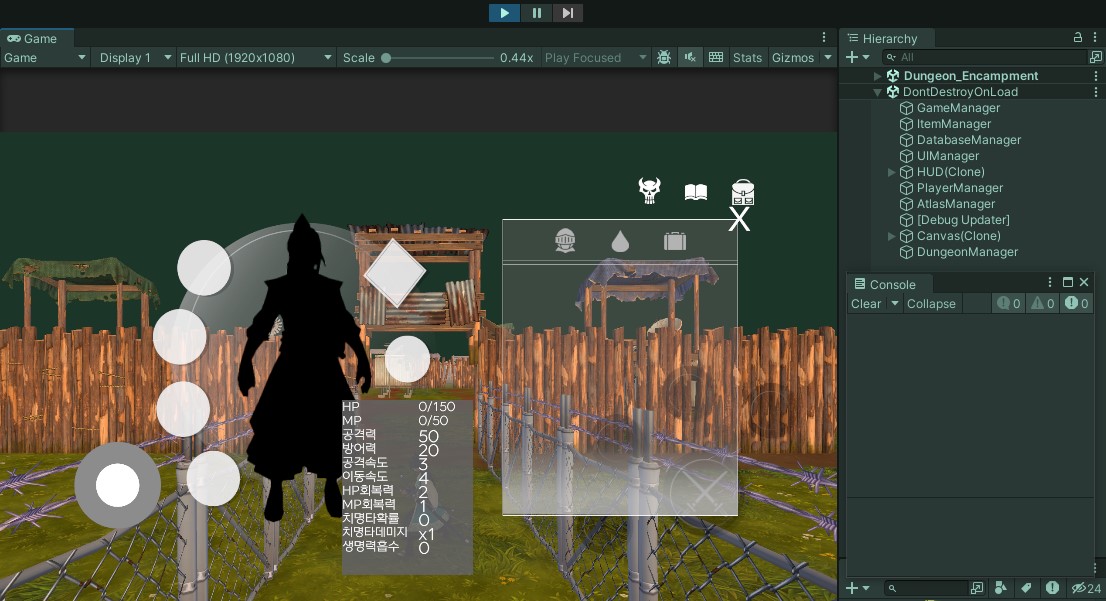The height and width of the screenshot is (601, 1106).
Task: Open the skull monster menu icon
Action: (649, 190)
